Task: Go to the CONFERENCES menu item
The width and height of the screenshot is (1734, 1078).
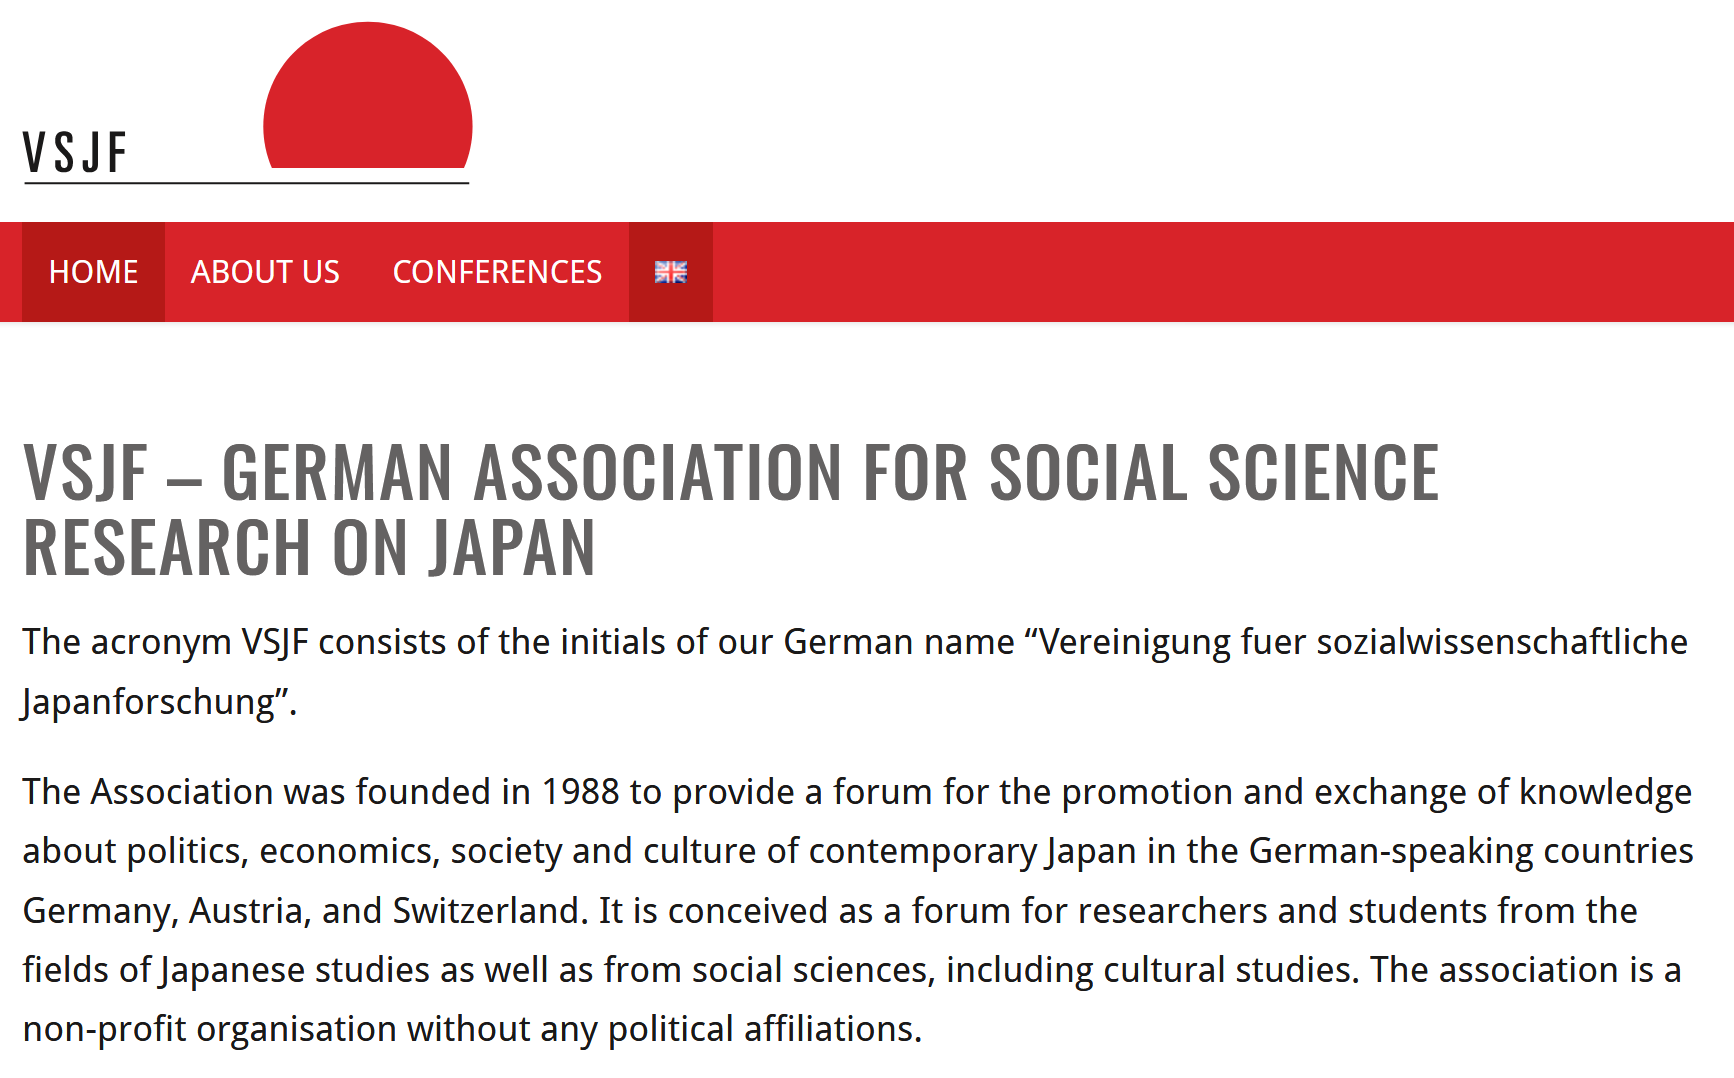Action: coord(497,272)
